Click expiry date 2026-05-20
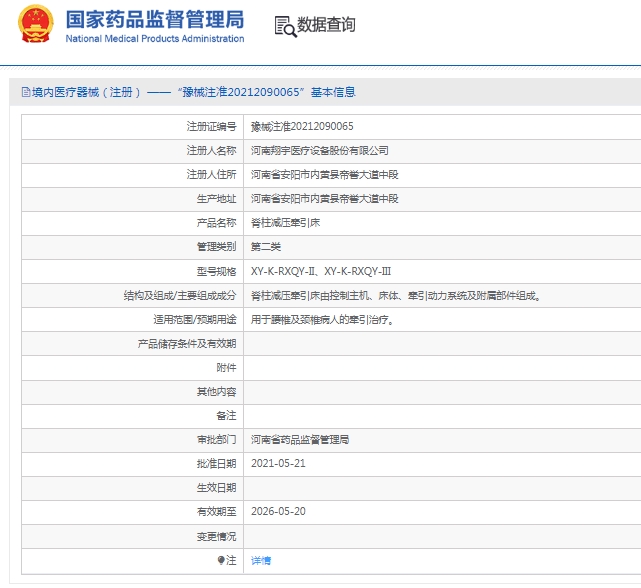Screen dimensions: 641x588 [x=278, y=511]
